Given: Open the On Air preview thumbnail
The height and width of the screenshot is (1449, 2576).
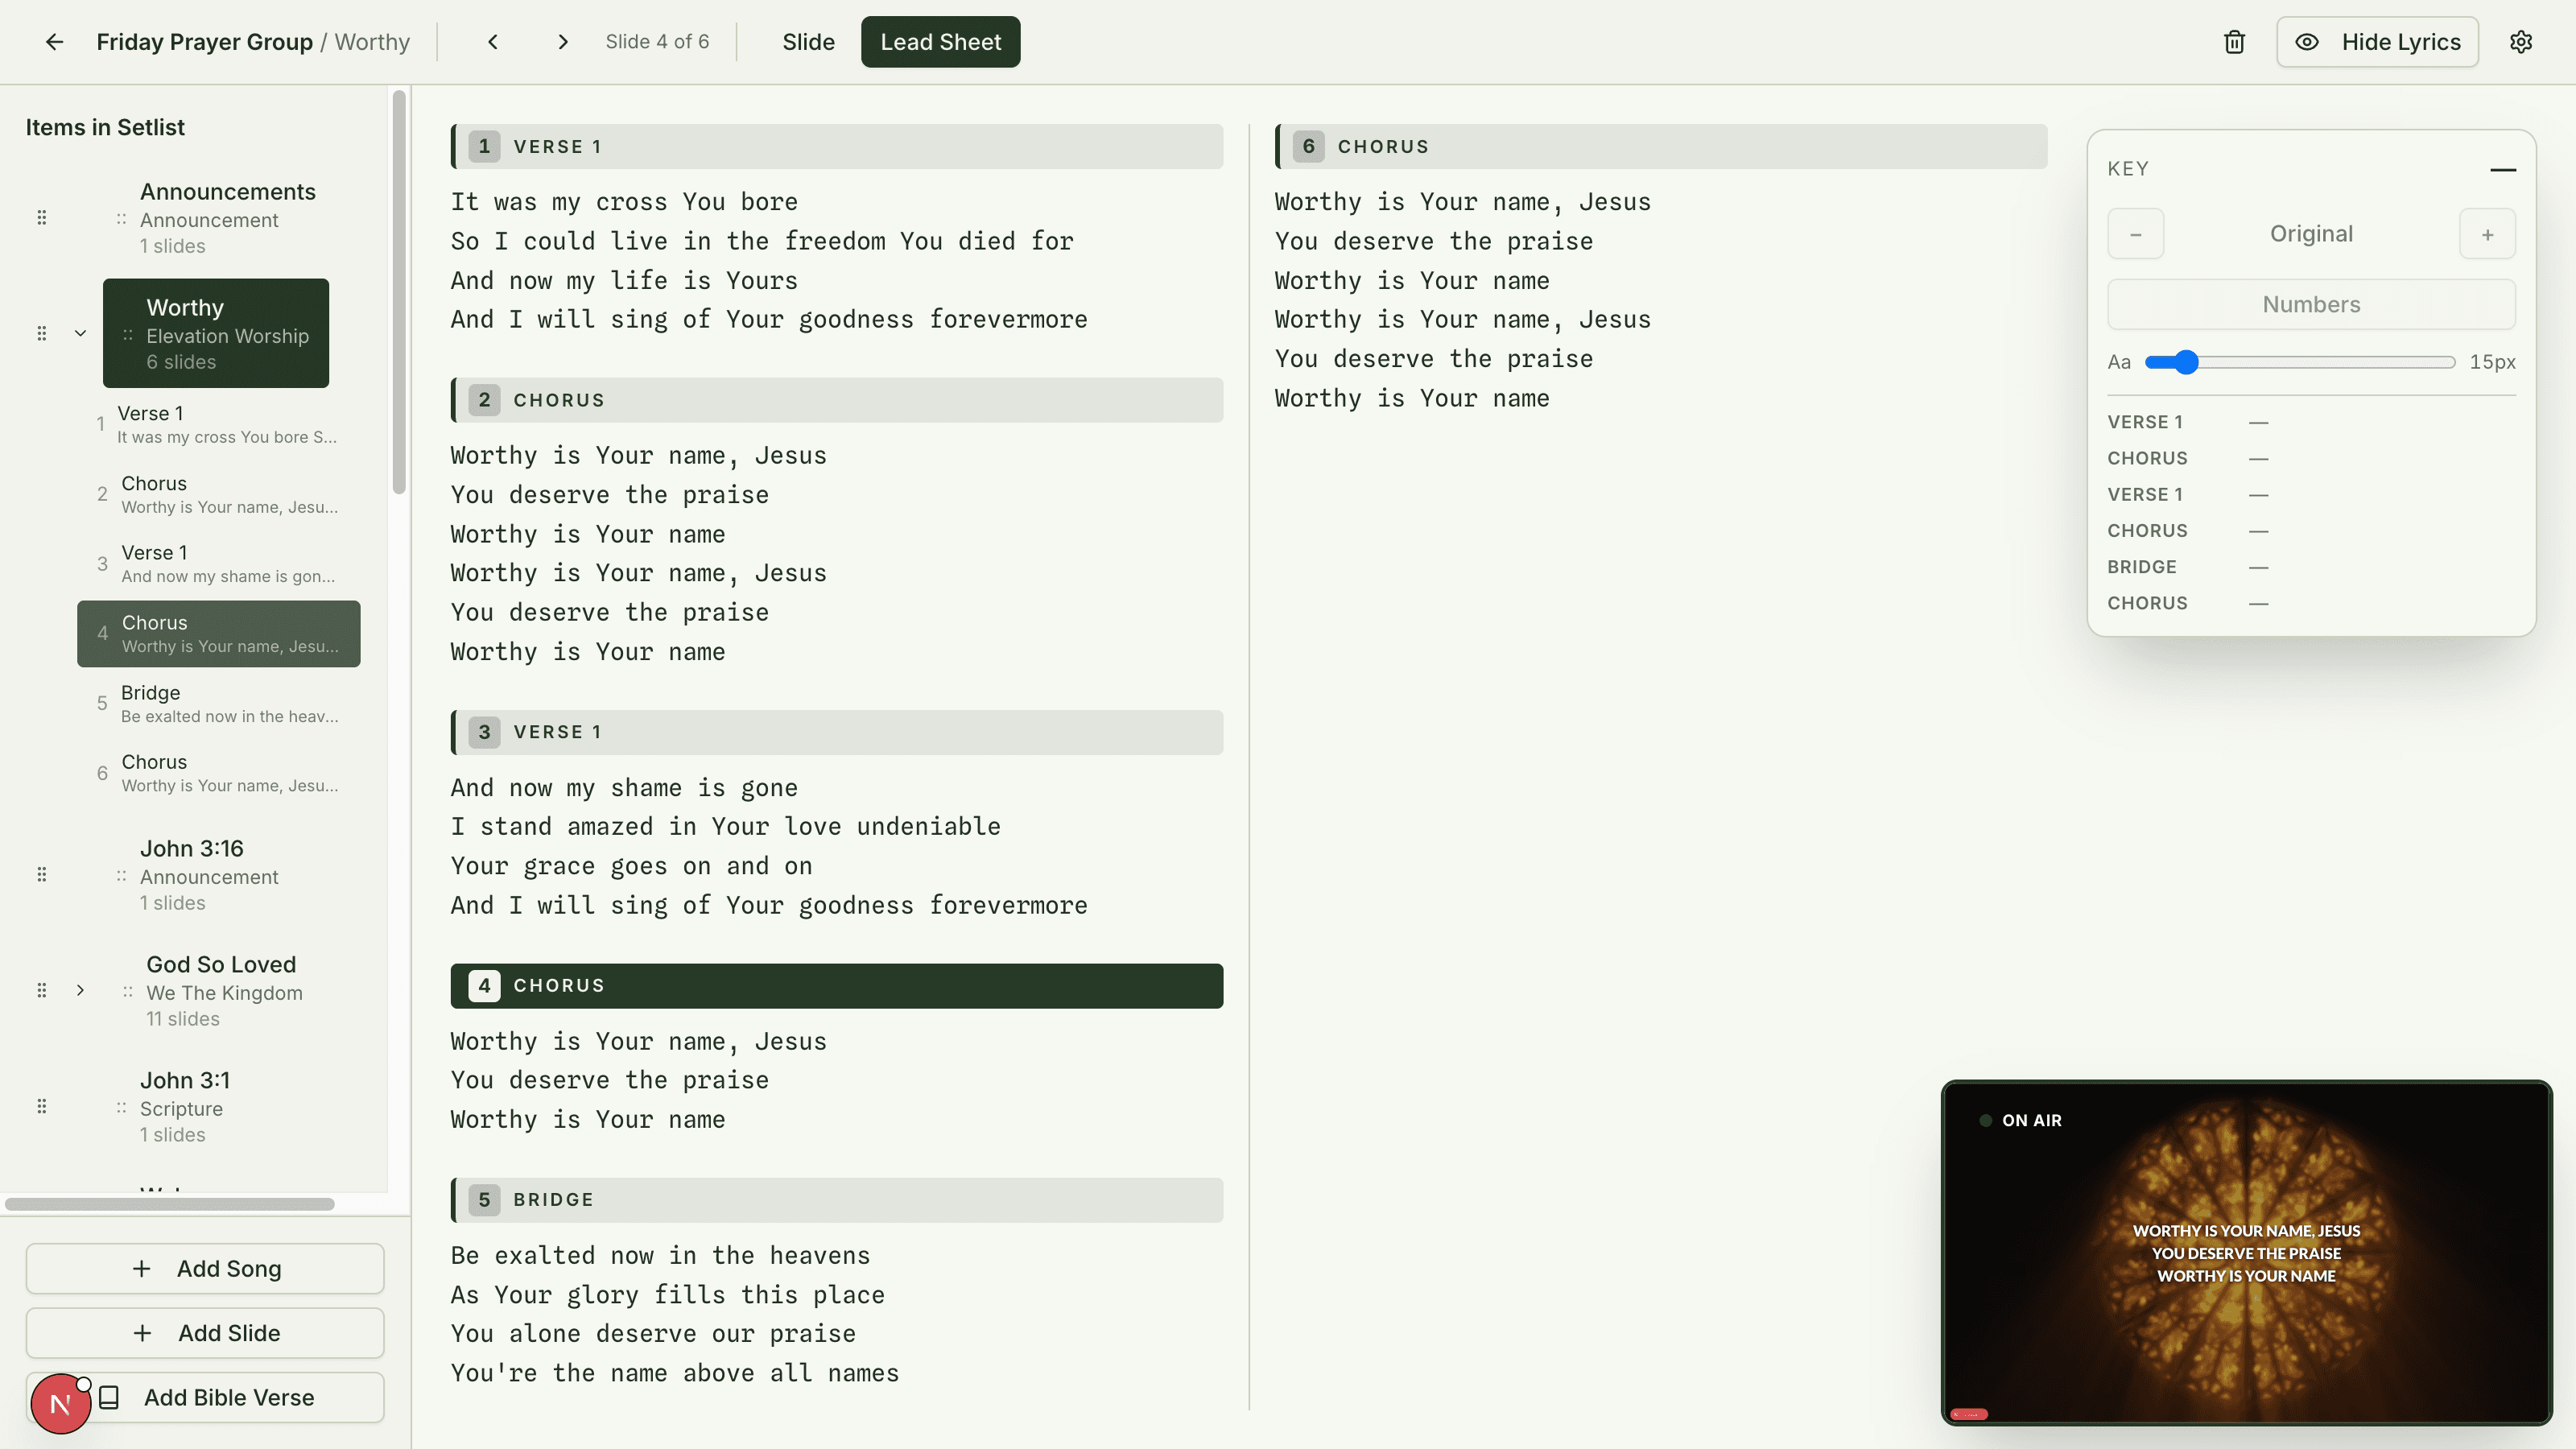Looking at the screenshot, I should point(2246,1252).
